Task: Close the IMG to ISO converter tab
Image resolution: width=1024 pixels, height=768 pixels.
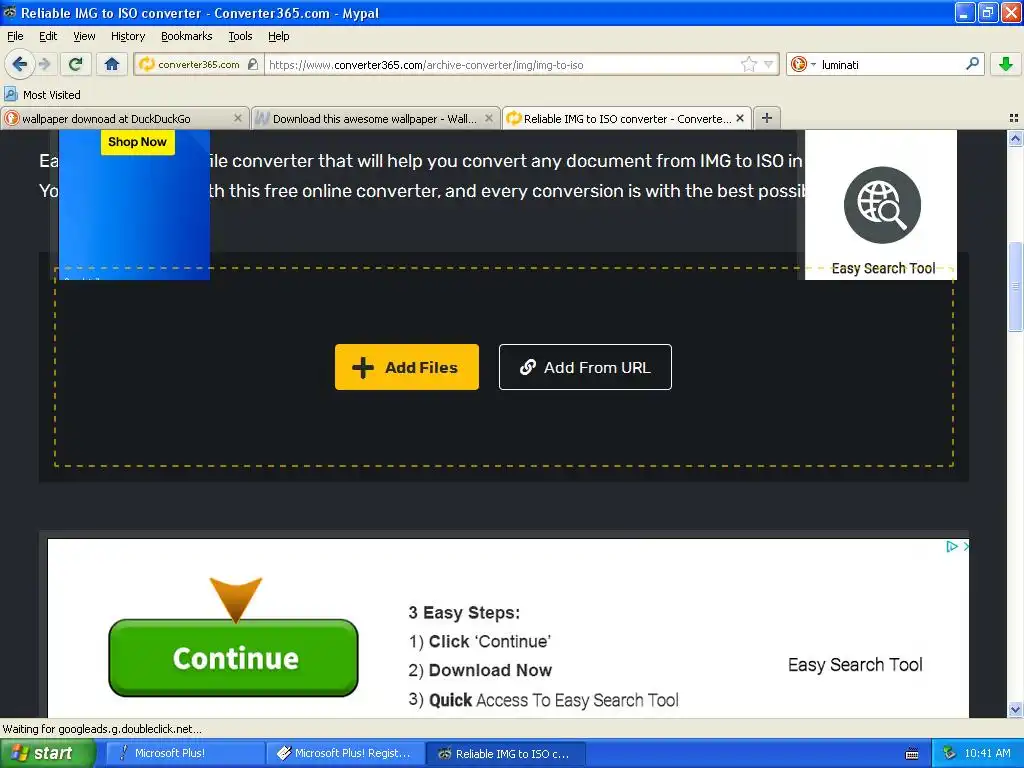Action: (740, 118)
